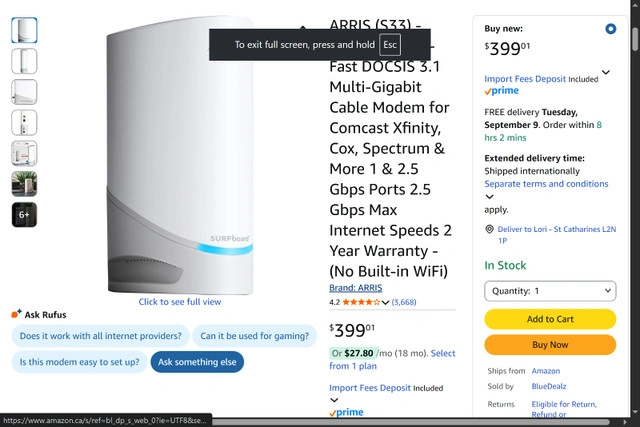
Task: Expand the extended delivery terms chevron
Action: point(489,197)
